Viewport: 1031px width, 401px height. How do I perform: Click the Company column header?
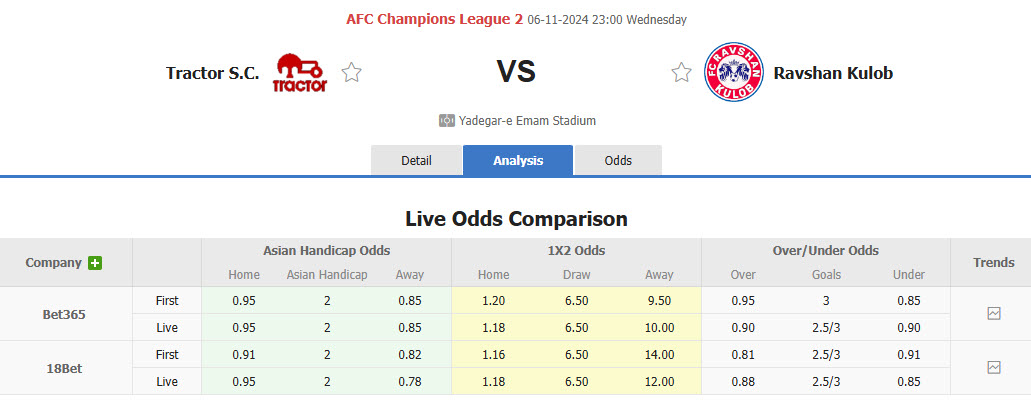tap(53, 263)
